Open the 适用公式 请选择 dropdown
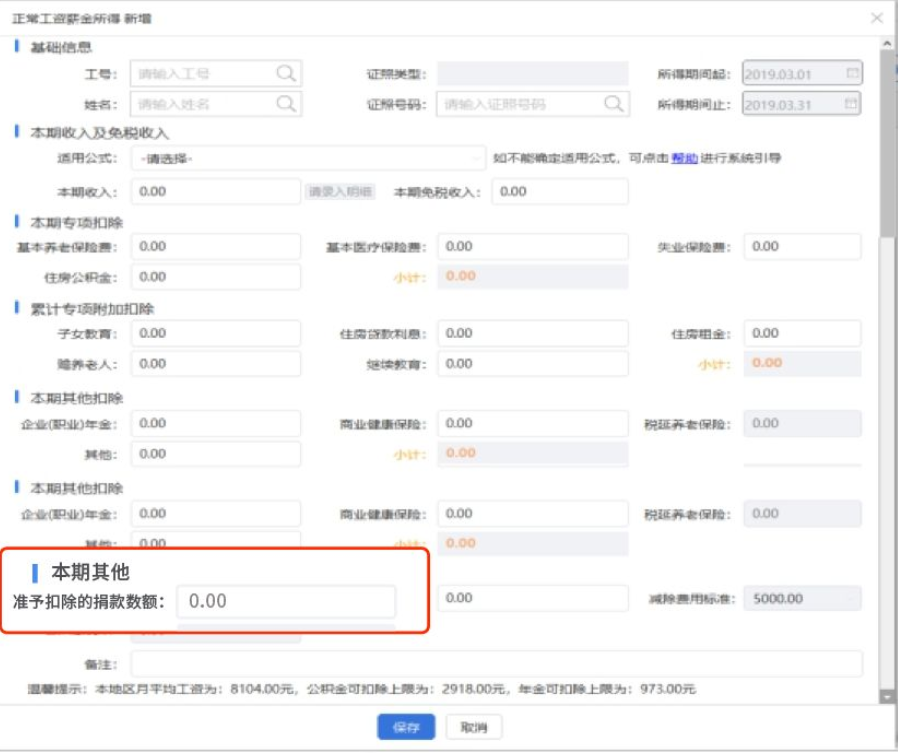Screen dimensions: 898x753 (308, 158)
